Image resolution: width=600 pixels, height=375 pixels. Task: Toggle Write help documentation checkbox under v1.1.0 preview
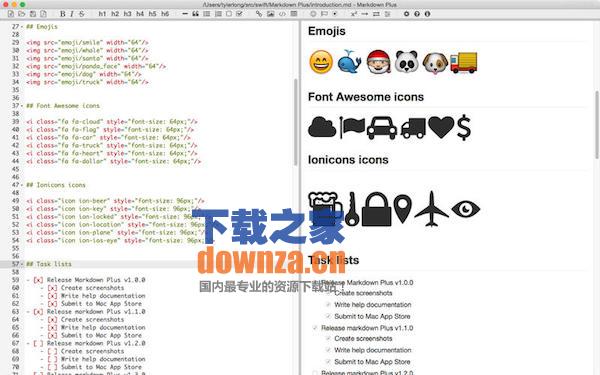pos(328,350)
